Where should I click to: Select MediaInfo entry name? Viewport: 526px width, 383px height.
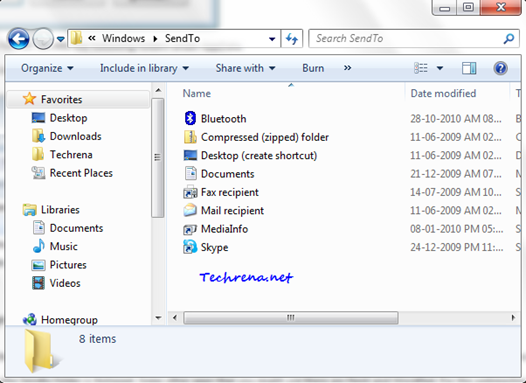click(224, 229)
